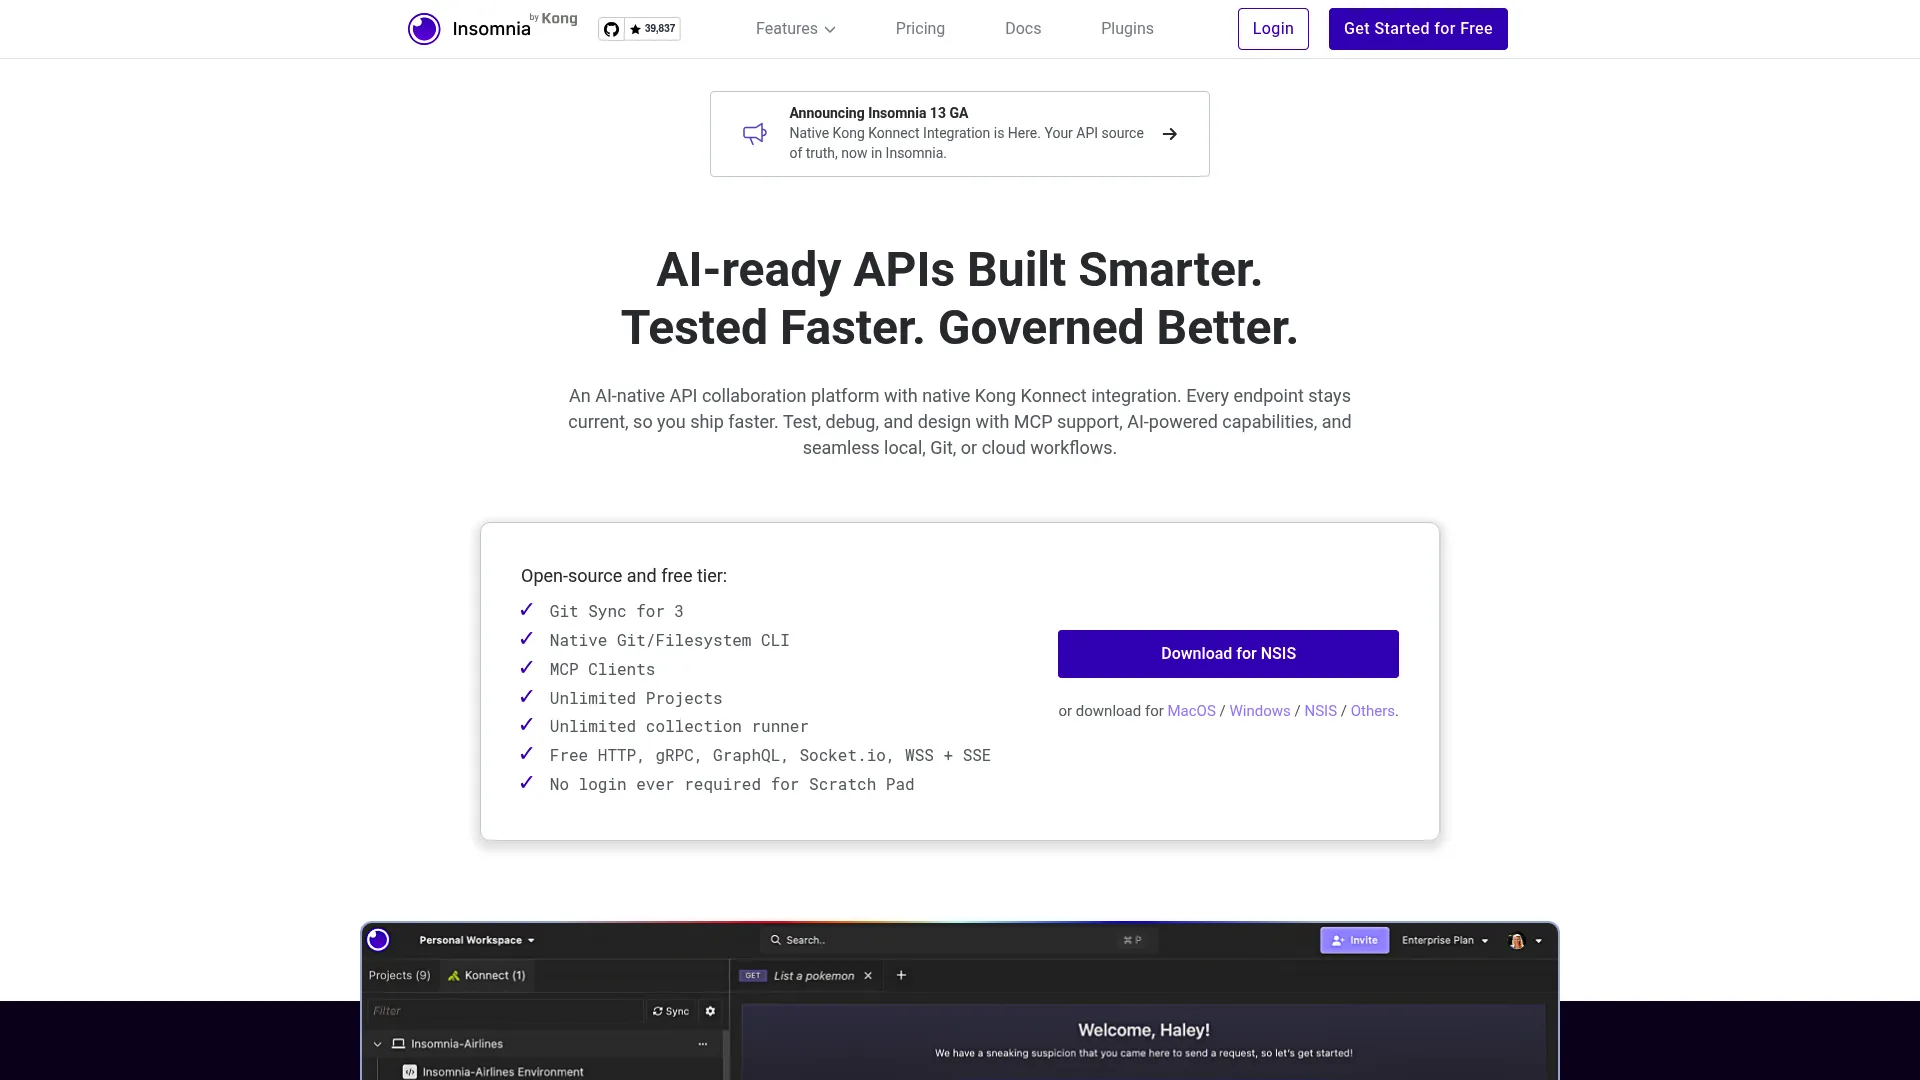Click the 'Unlimited Projects' feature text
1920x1080 pixels.
pyautogui.click(x=635, y=699)
